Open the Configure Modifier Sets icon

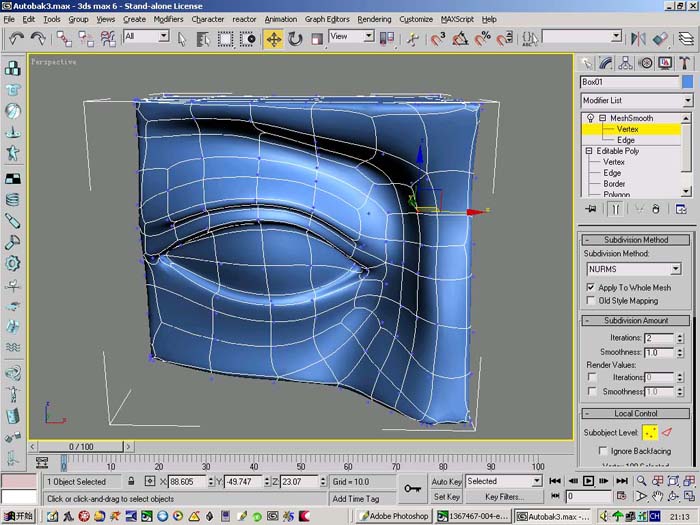[x=681, y=209]
